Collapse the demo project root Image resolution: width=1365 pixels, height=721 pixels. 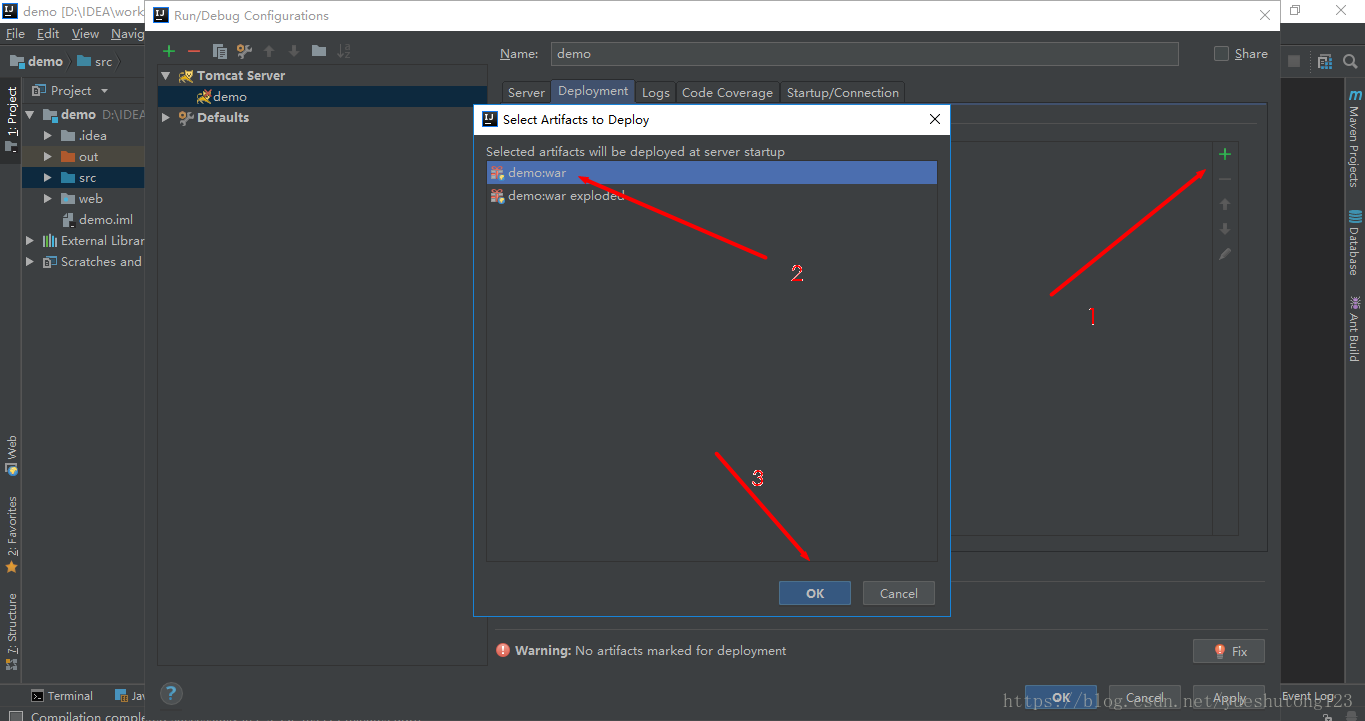point(30,115)
